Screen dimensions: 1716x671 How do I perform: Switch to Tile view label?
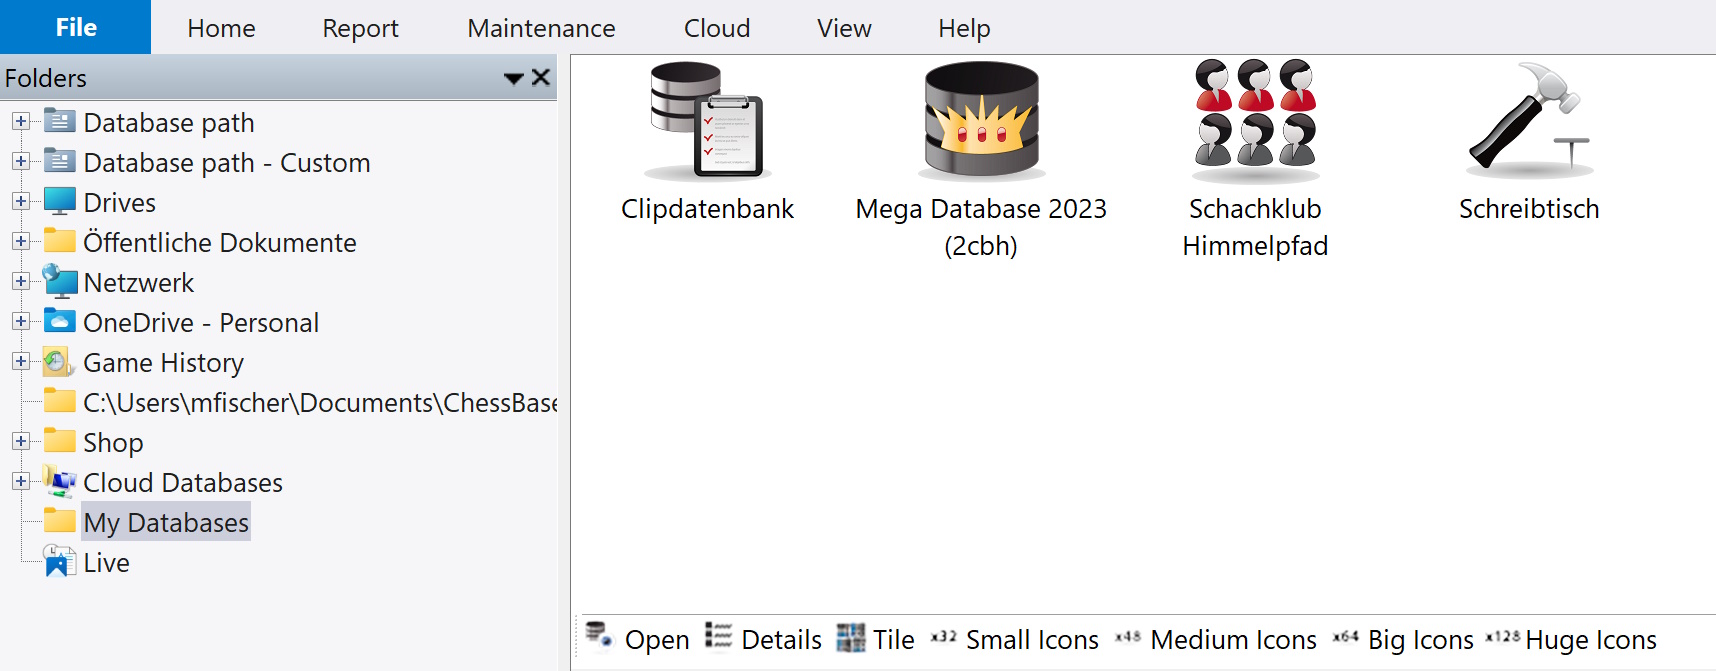(893, 640)
